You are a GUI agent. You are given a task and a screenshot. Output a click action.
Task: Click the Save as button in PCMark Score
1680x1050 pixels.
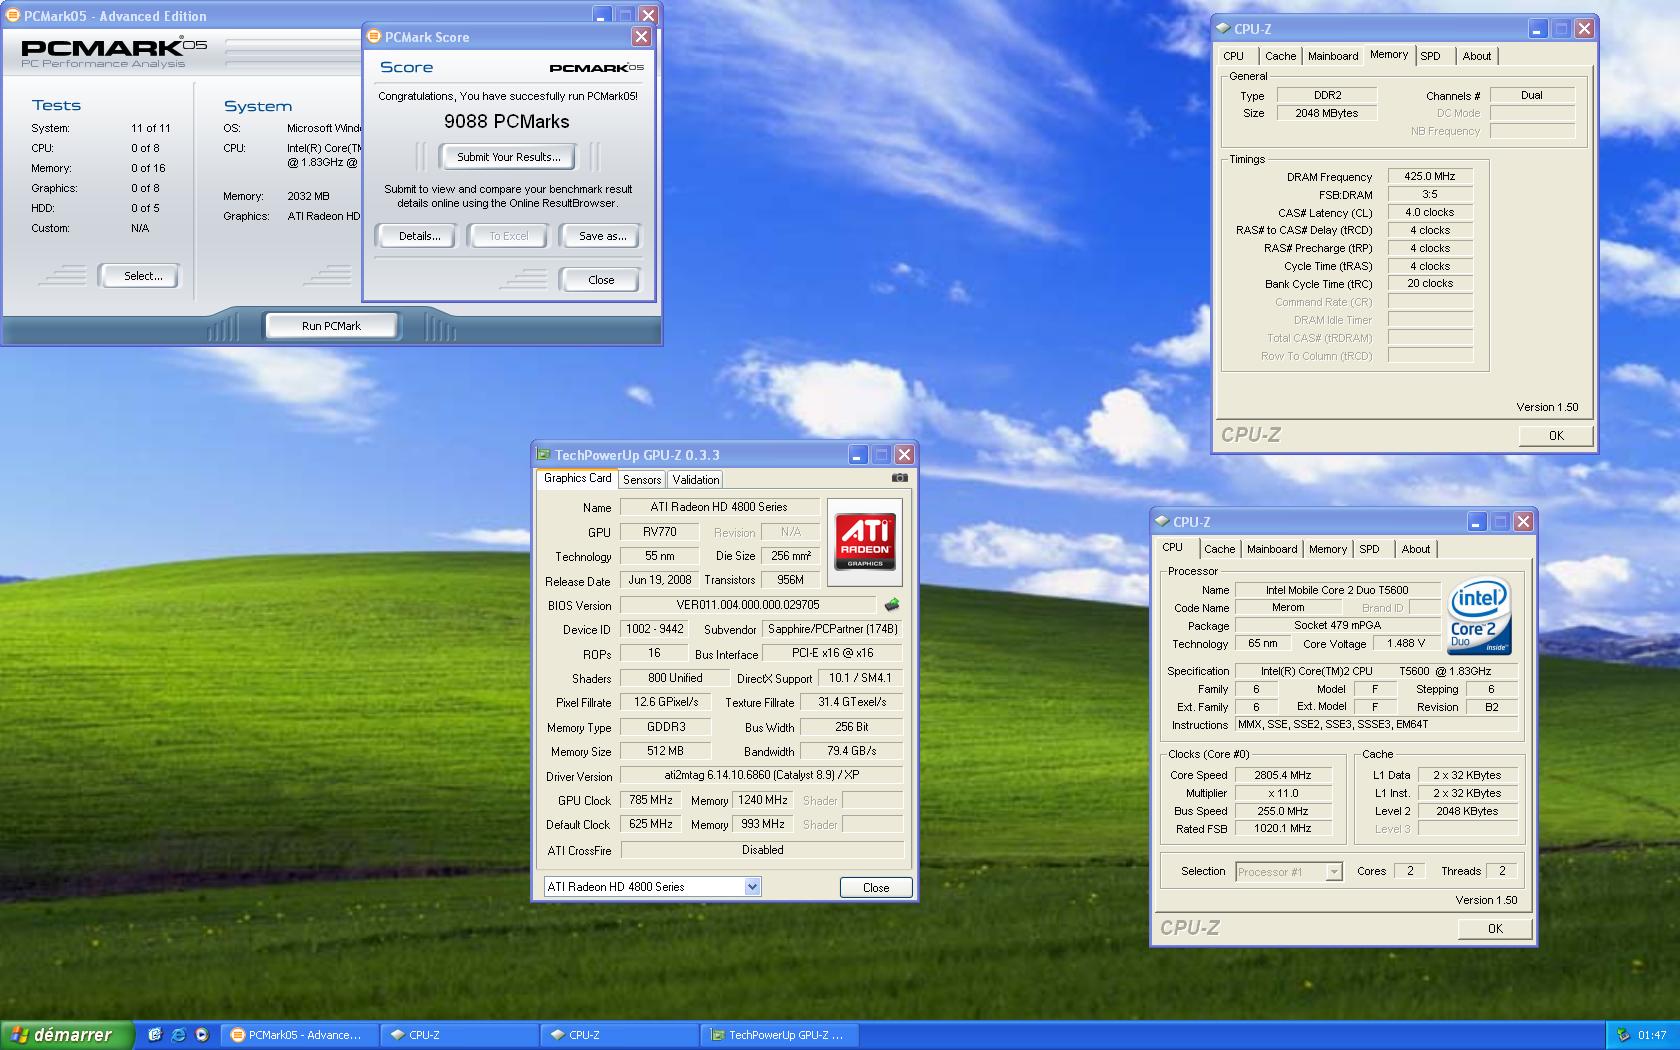(602, 237)
